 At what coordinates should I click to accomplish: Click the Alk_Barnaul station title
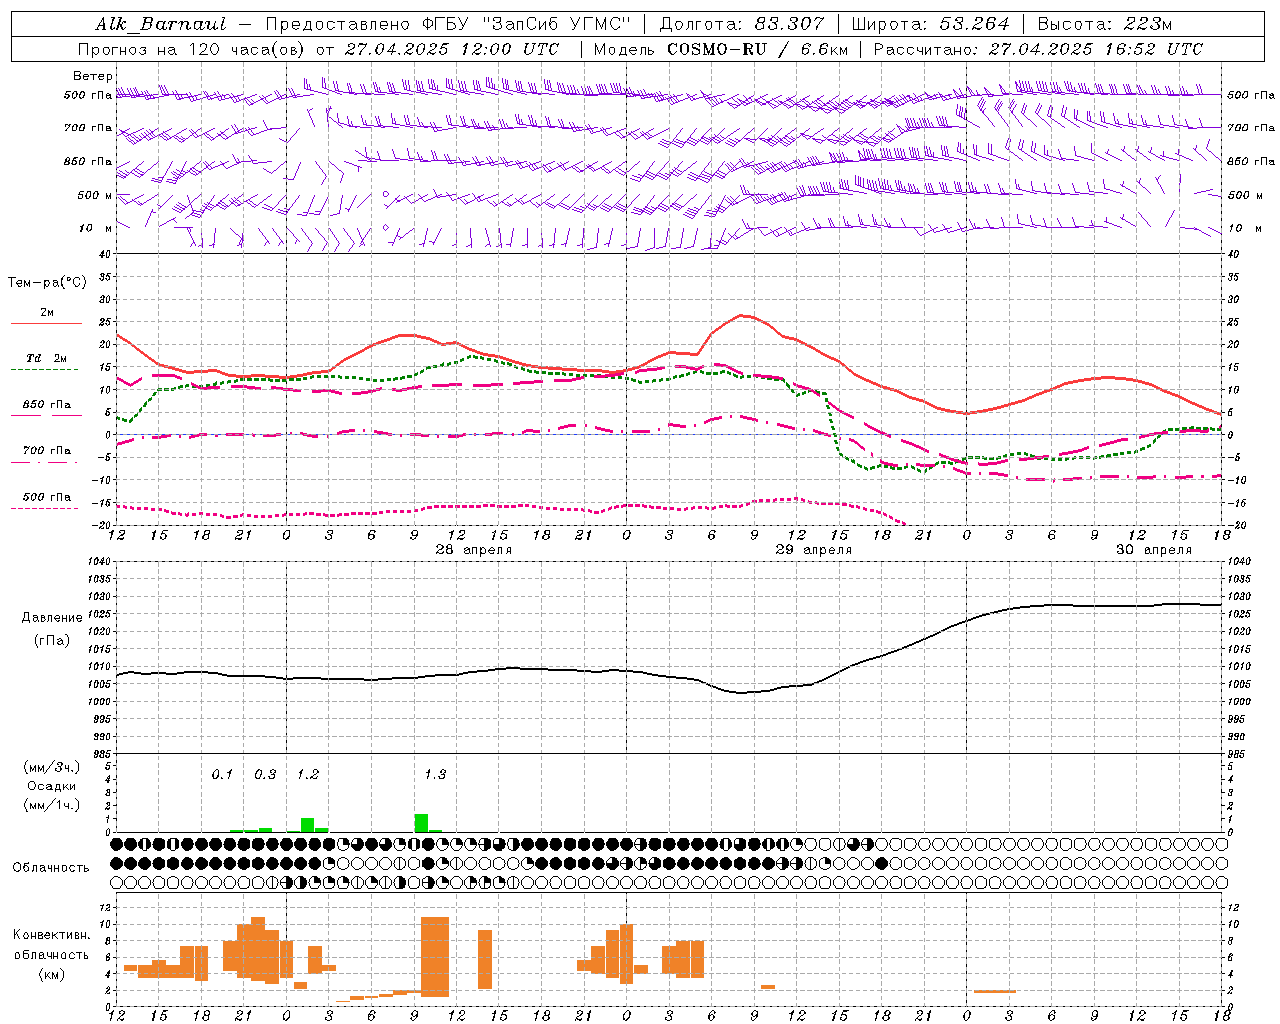click(161, 24)
